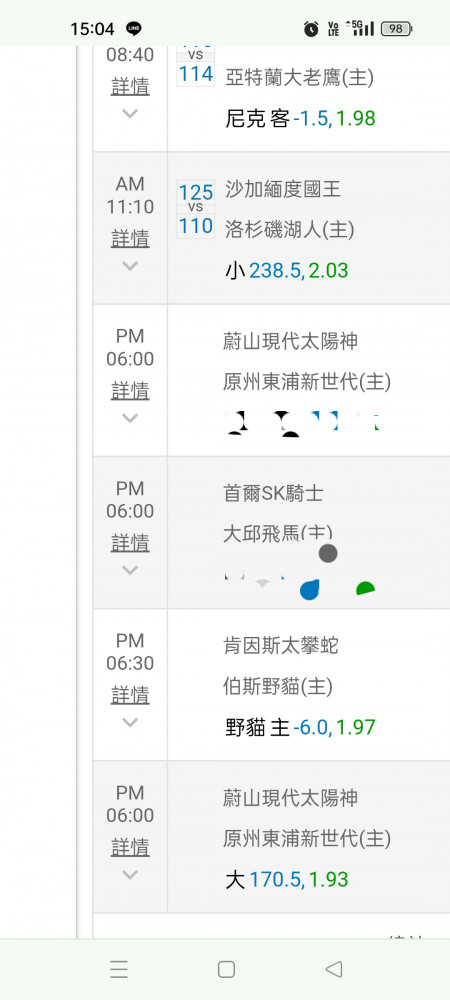Expand chevron under AM 11:10 Kings vs Lakers
The image size is (450, 1000).
pos(130,266)
